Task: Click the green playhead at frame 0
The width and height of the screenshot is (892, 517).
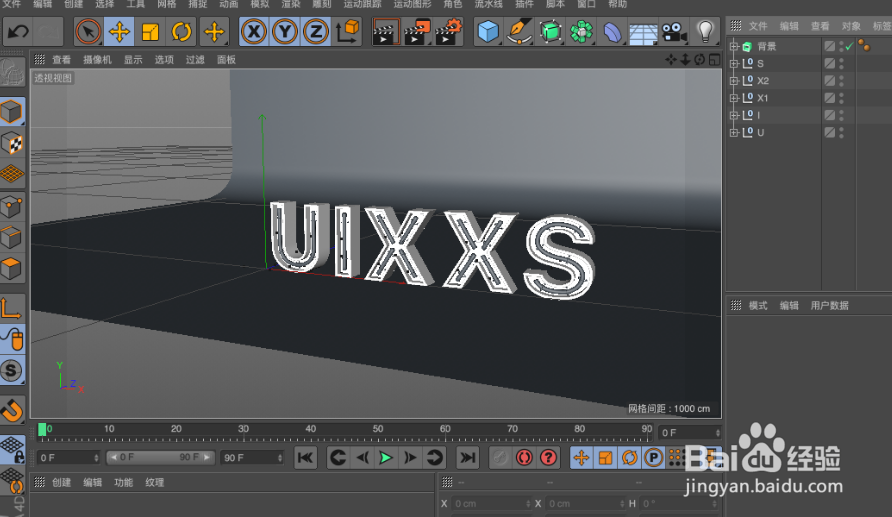Action: click(x=42, y=429)
